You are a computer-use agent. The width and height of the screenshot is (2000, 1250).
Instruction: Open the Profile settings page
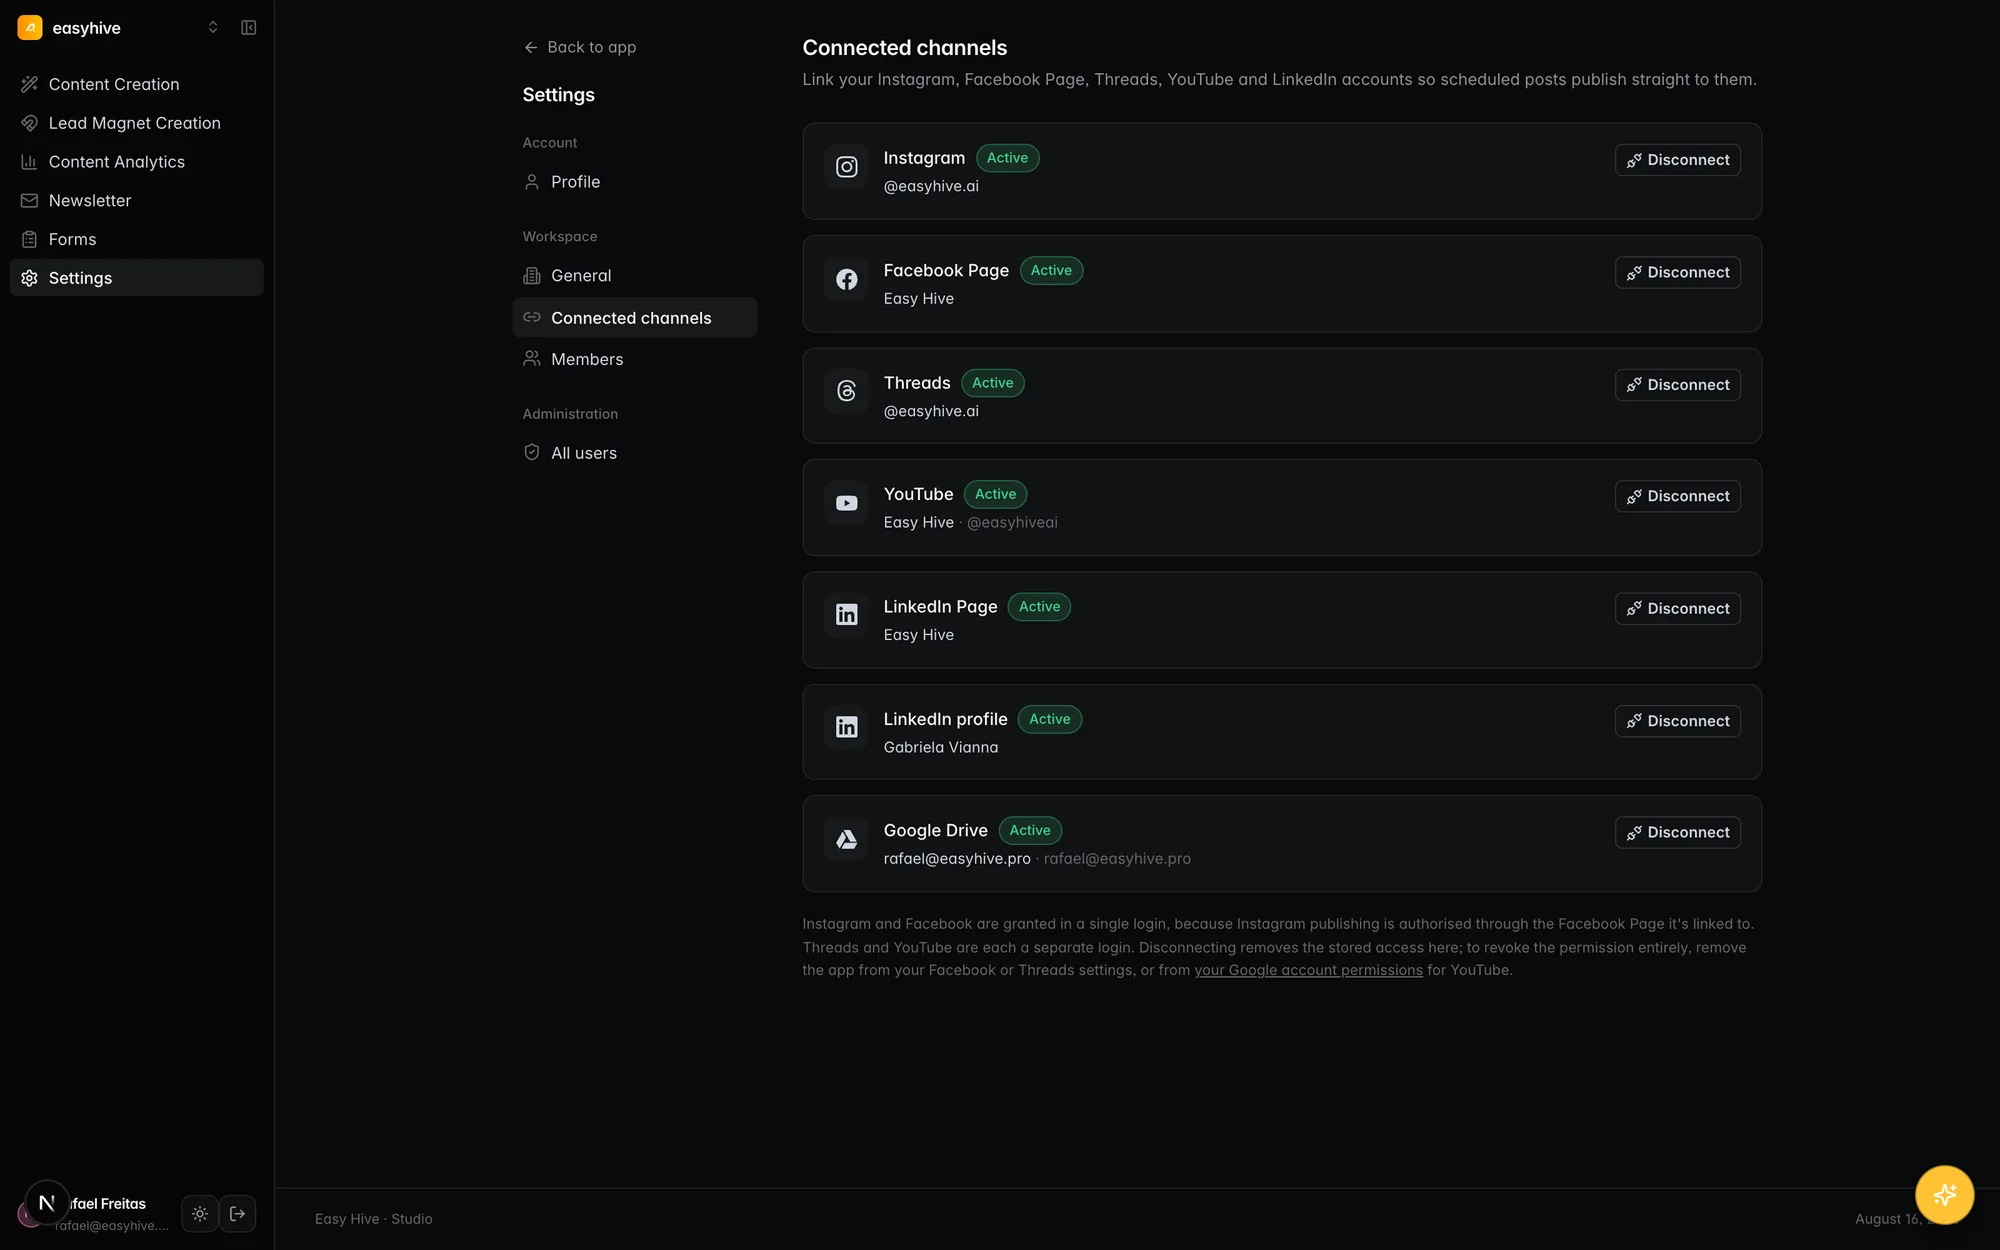[x=635, y=182]
